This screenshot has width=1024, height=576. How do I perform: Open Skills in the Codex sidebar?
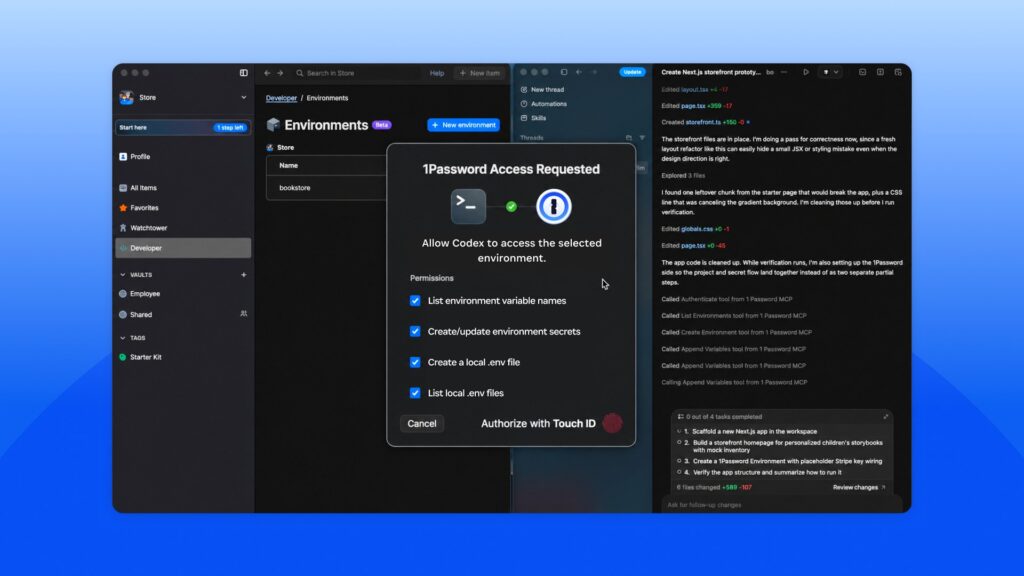[533, 118]
